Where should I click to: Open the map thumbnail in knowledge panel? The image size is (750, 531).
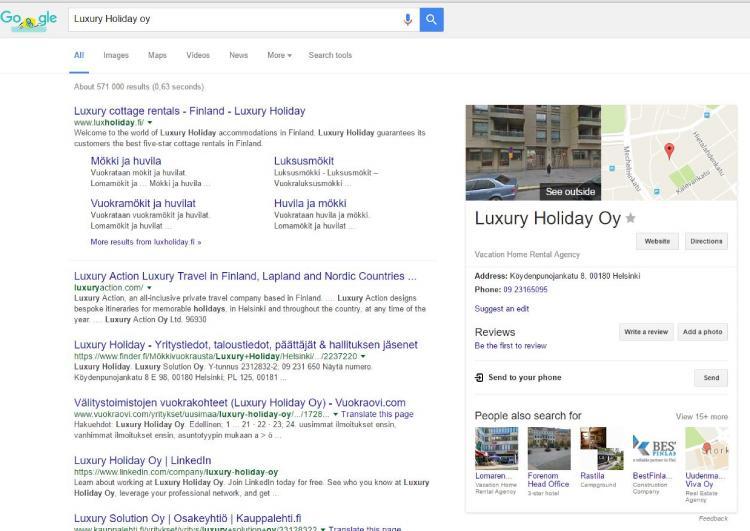click(x=669, y=153)
